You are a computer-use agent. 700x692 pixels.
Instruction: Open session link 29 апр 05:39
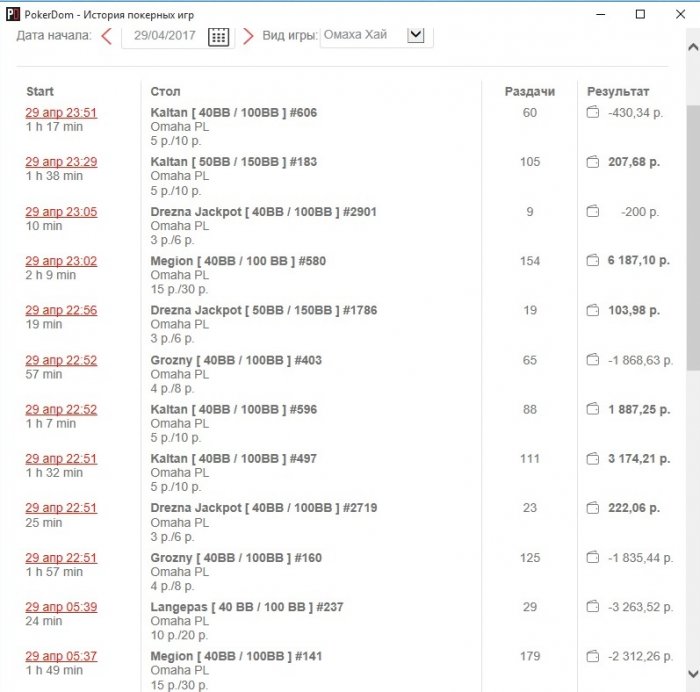pyautogui.click(x=61, y=607)
